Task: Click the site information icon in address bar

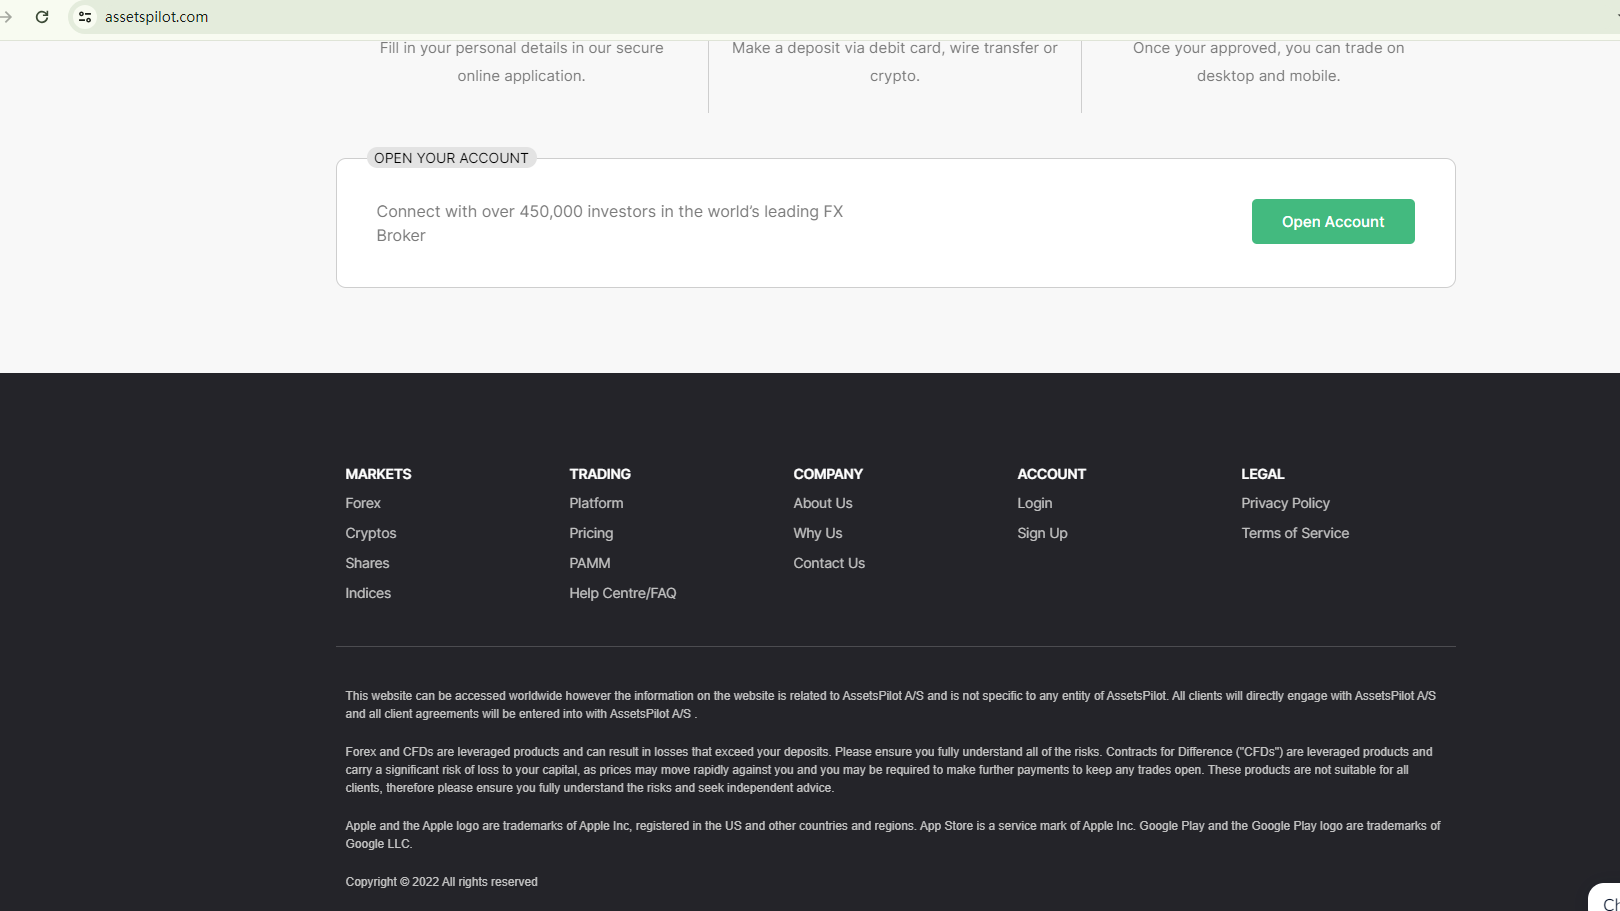Action: (x=85, y=17)
